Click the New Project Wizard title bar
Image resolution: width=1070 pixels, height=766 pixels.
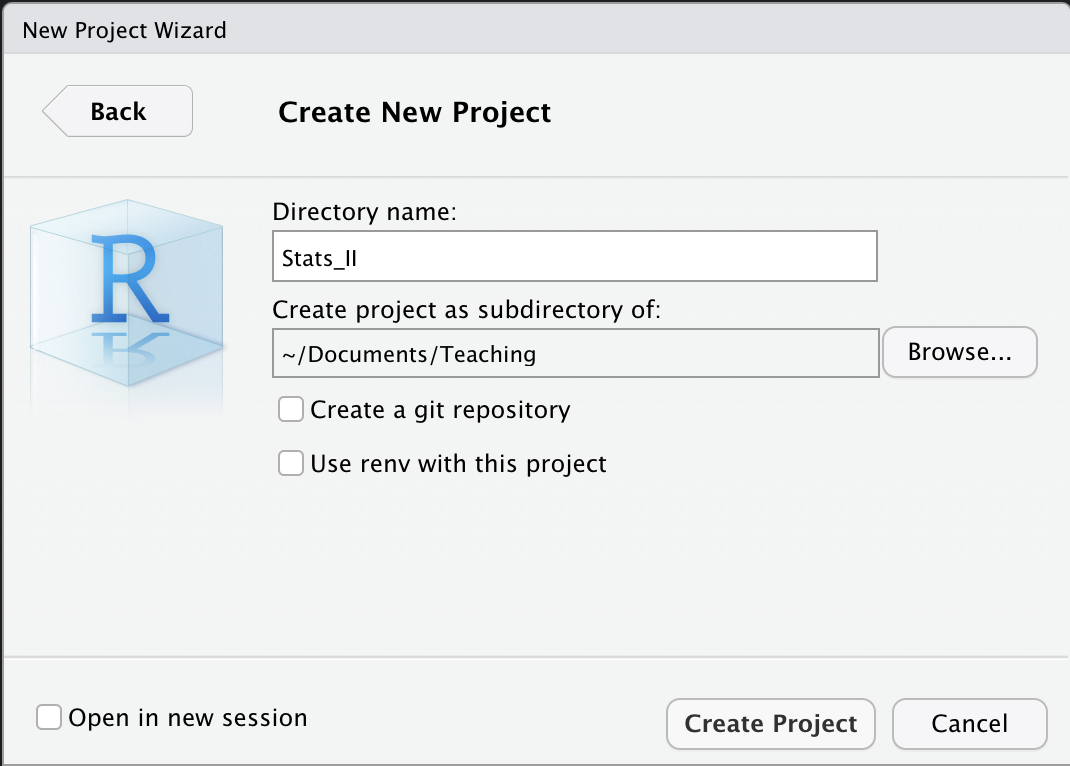535,30
